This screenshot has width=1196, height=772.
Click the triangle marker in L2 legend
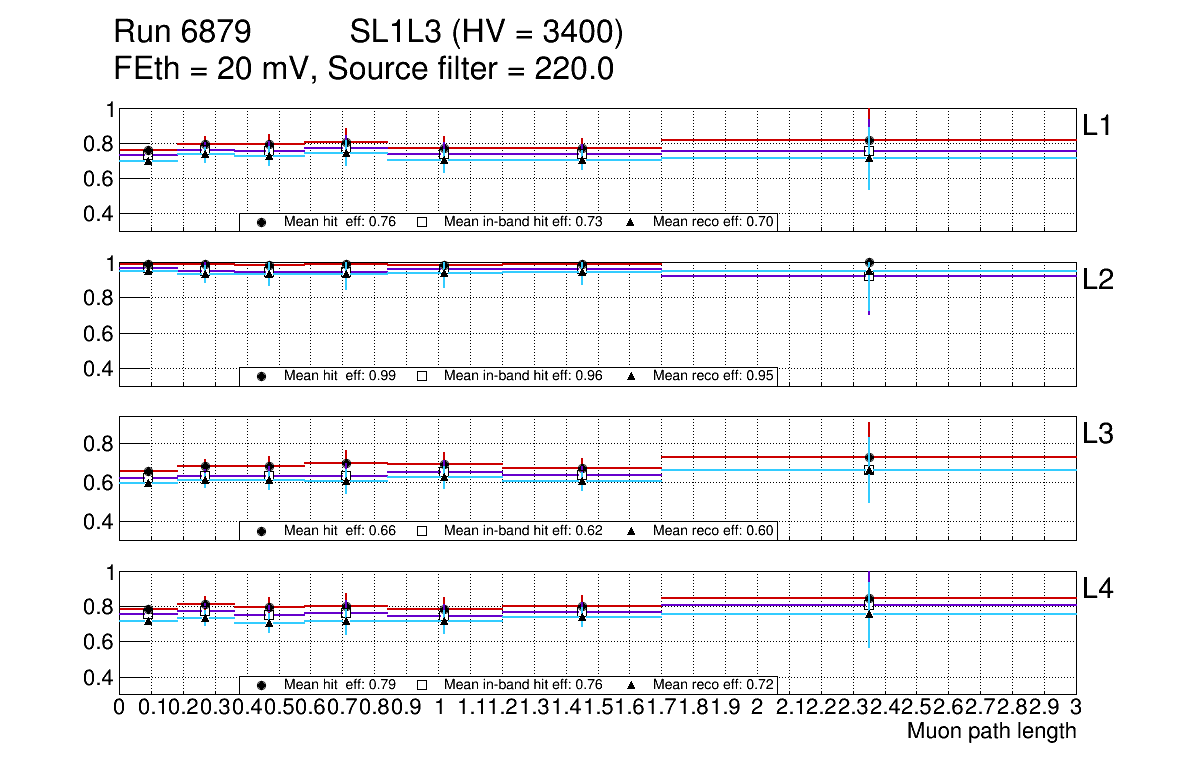[632, 377]
